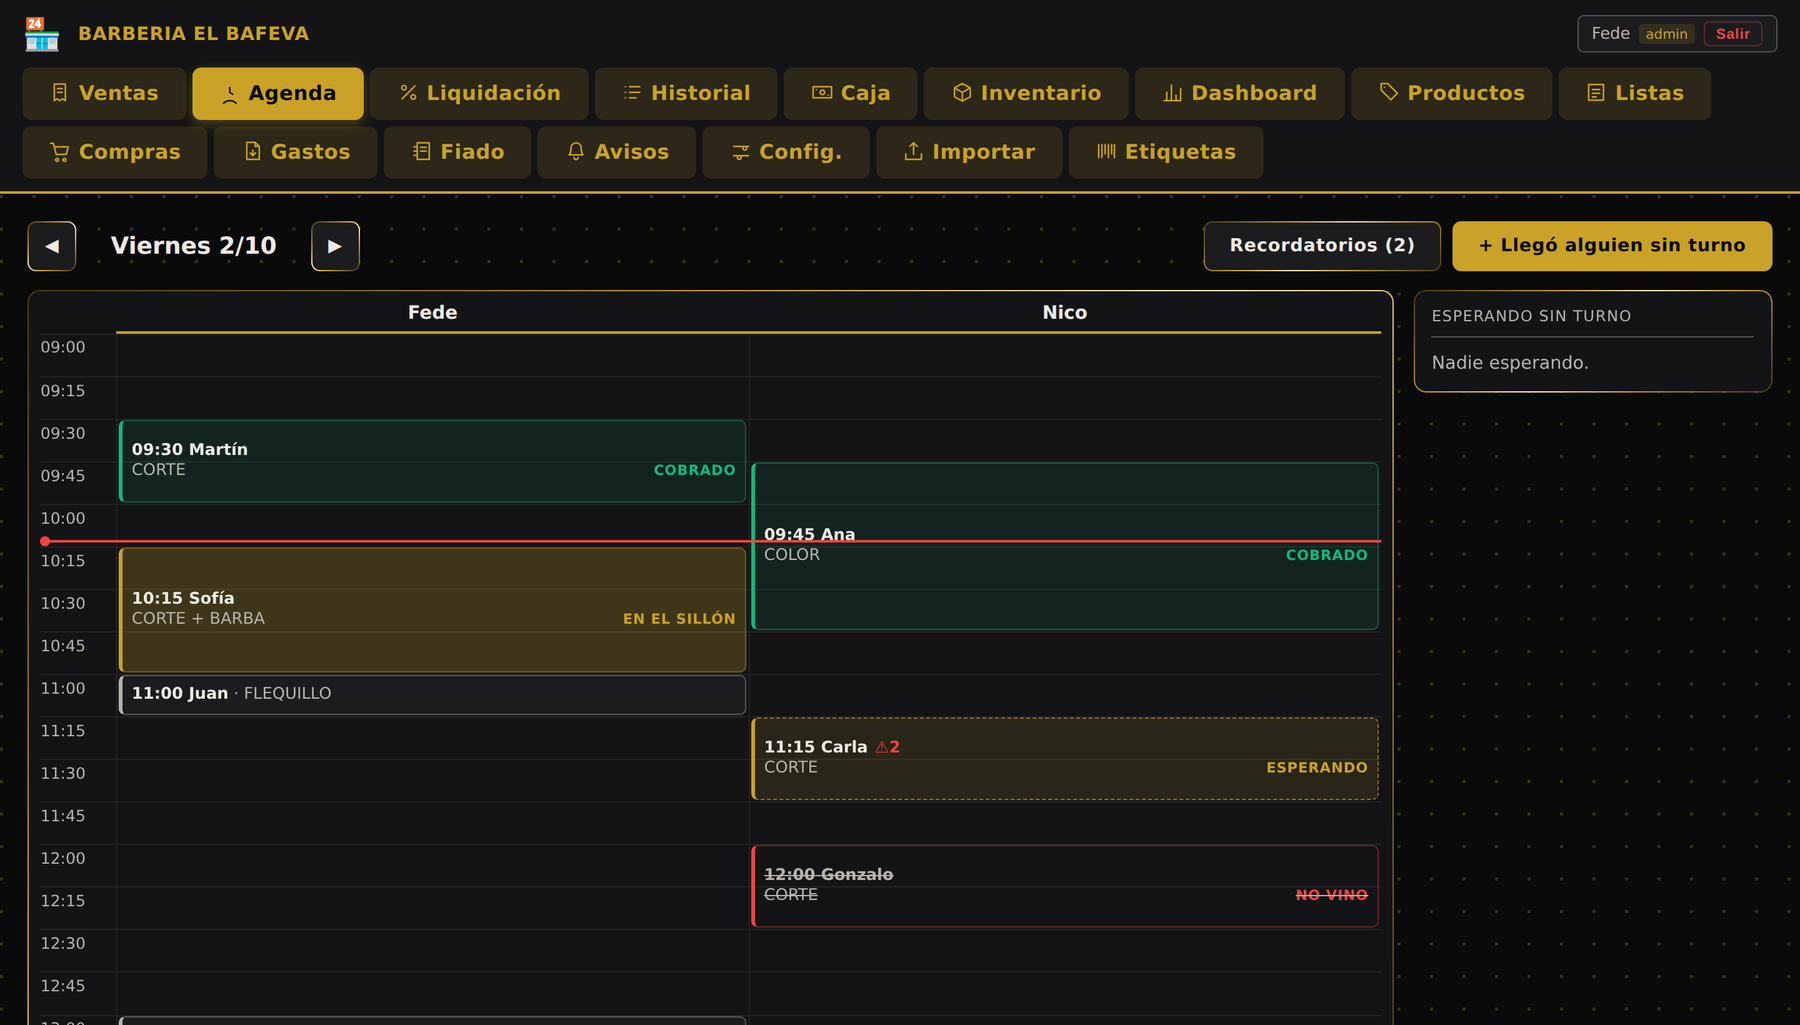Viewport: 1800px width, 1025px height.
Task: Click the admin role badge
Action: click(x=1667, y=34)
